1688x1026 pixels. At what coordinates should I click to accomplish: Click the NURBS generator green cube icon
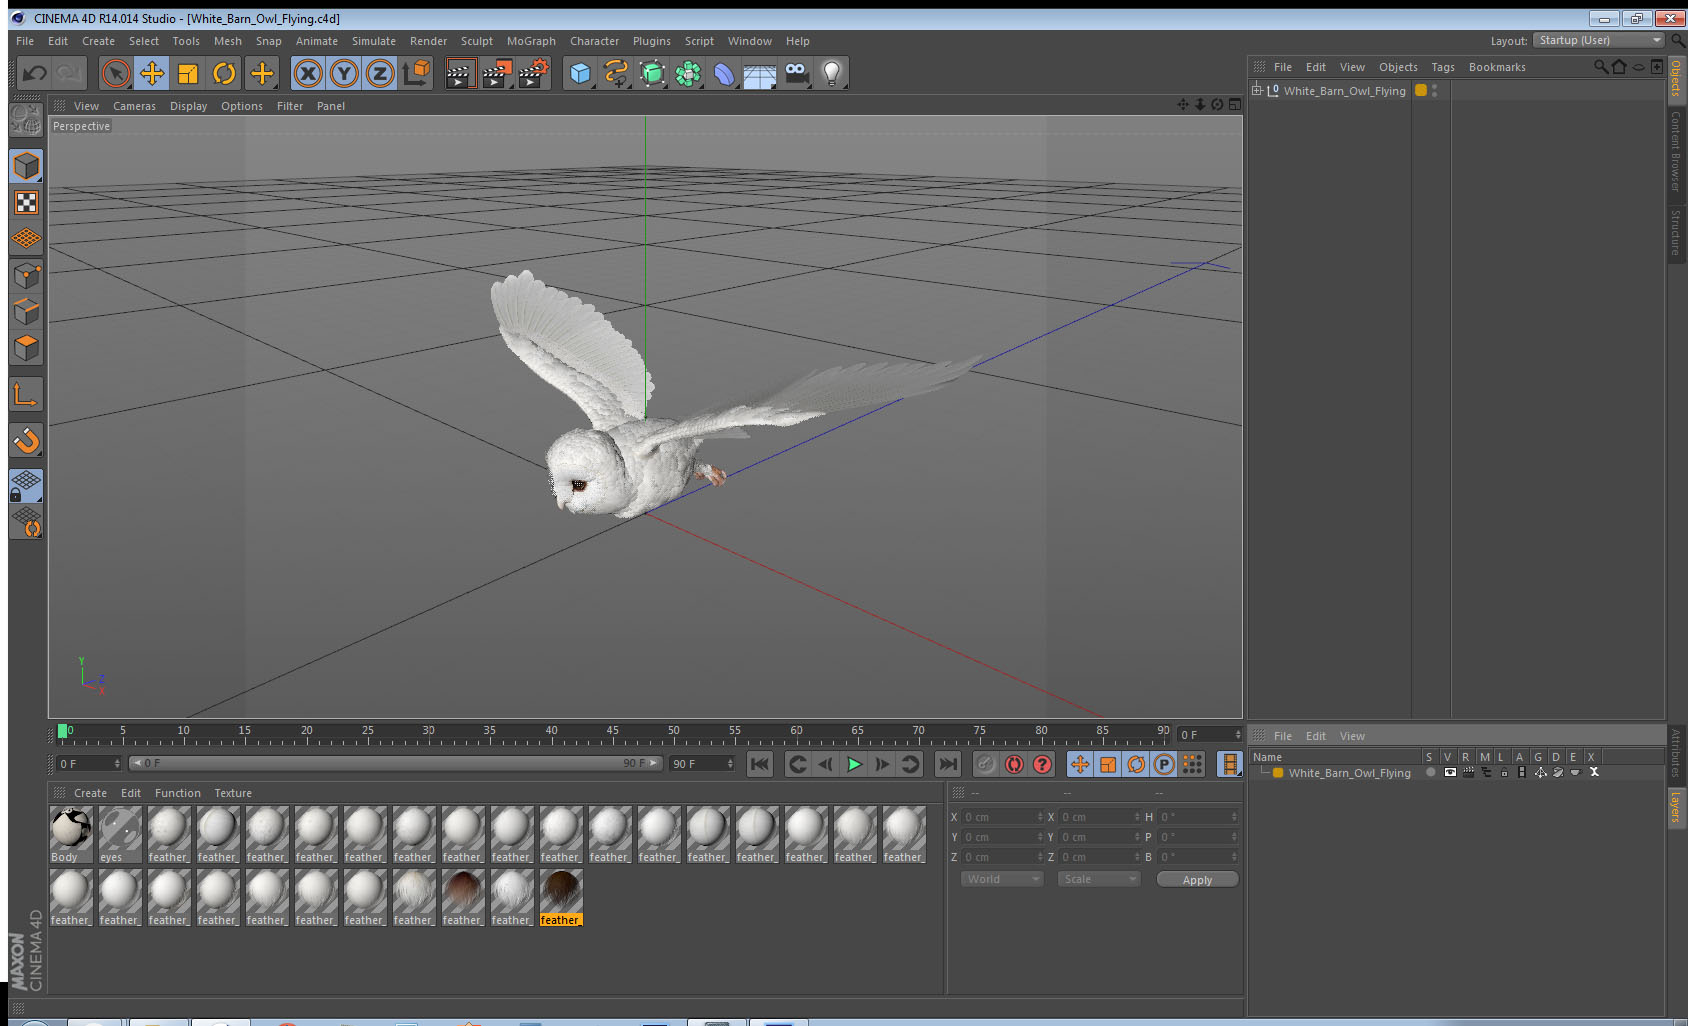pos(652,73)
